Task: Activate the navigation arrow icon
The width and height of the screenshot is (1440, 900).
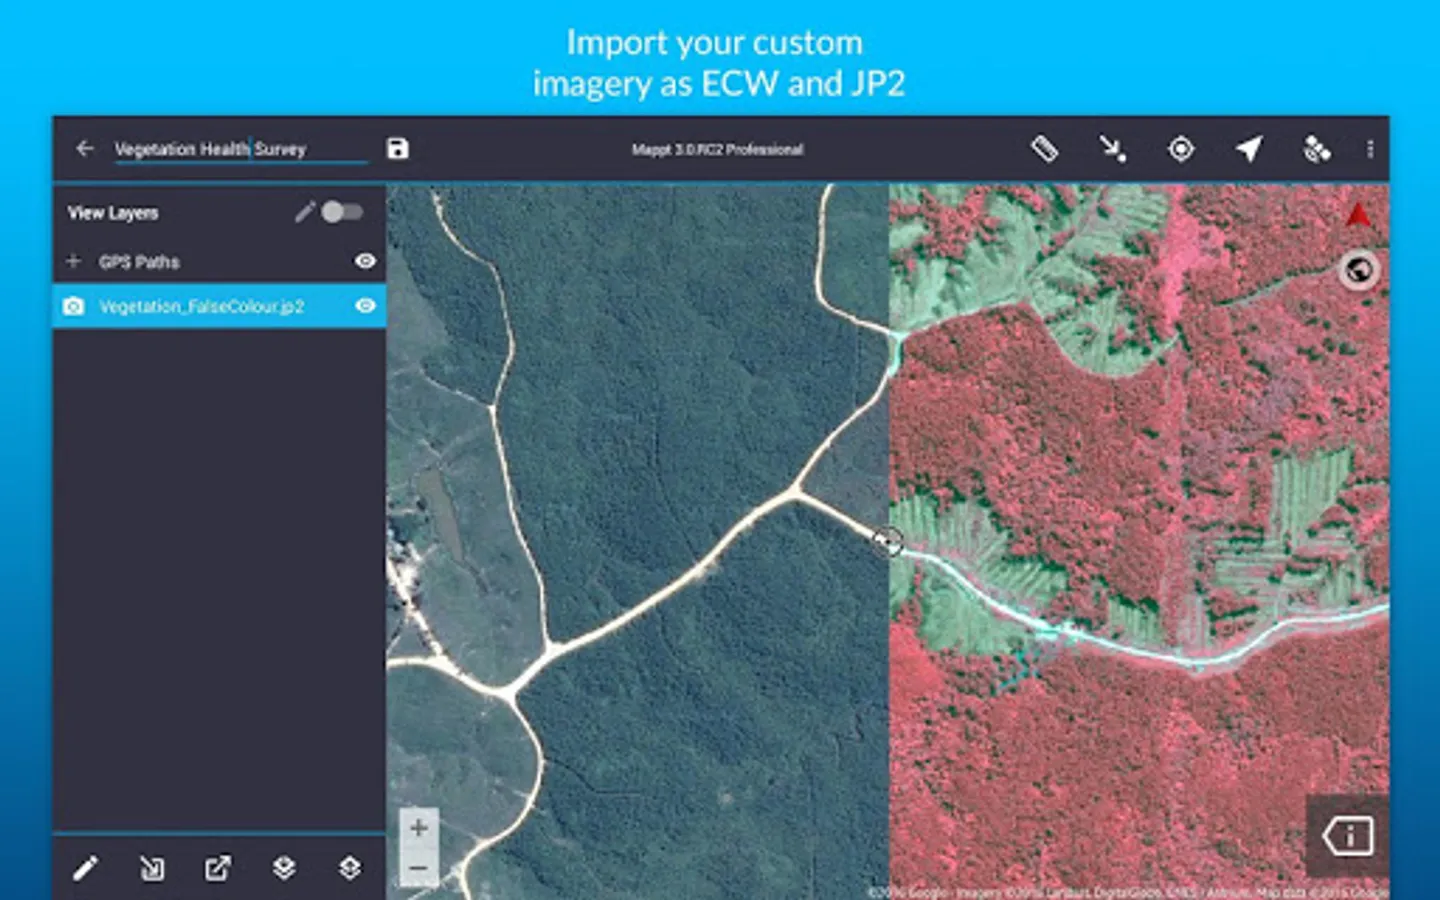Action: pos(1249,149)
